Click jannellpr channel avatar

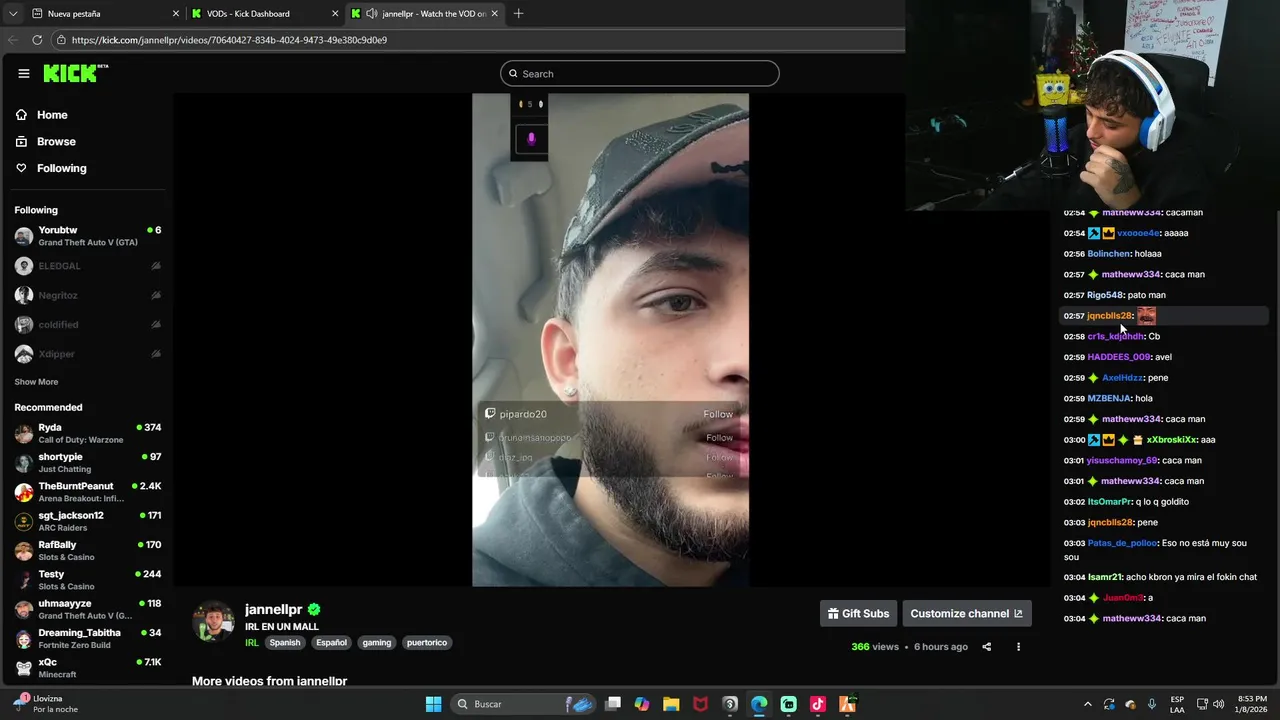pos(213,621)
